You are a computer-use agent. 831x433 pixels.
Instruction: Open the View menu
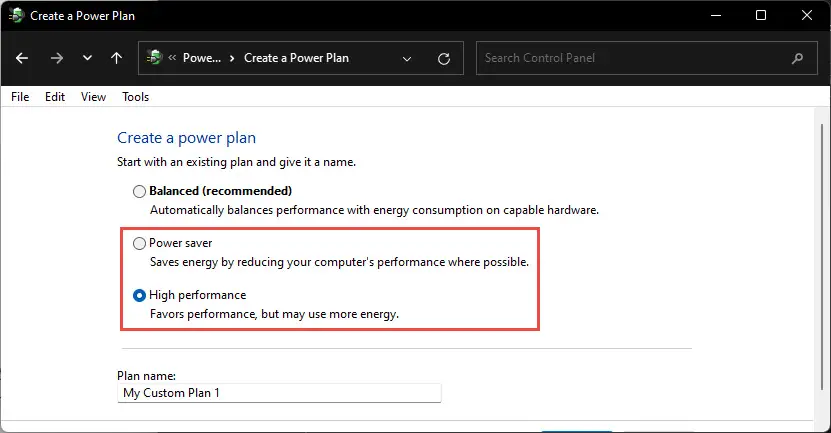(93, 97)
